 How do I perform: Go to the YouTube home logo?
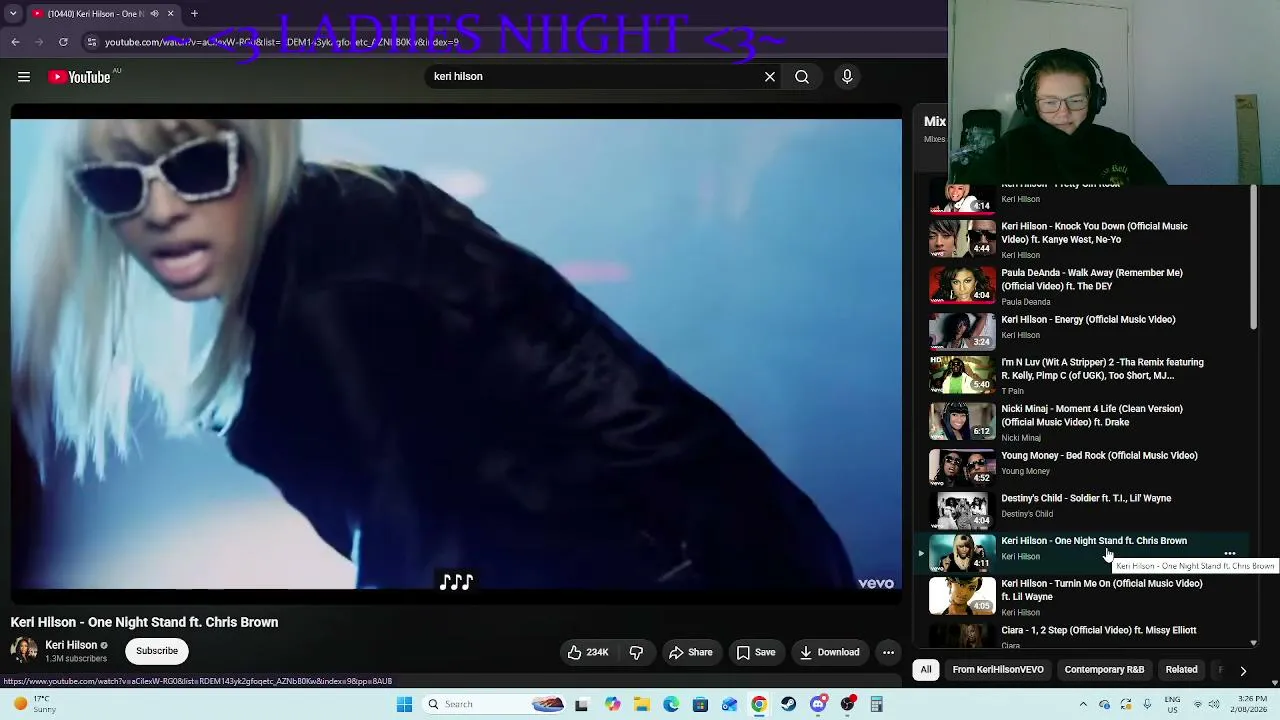(x=79, y=77)
